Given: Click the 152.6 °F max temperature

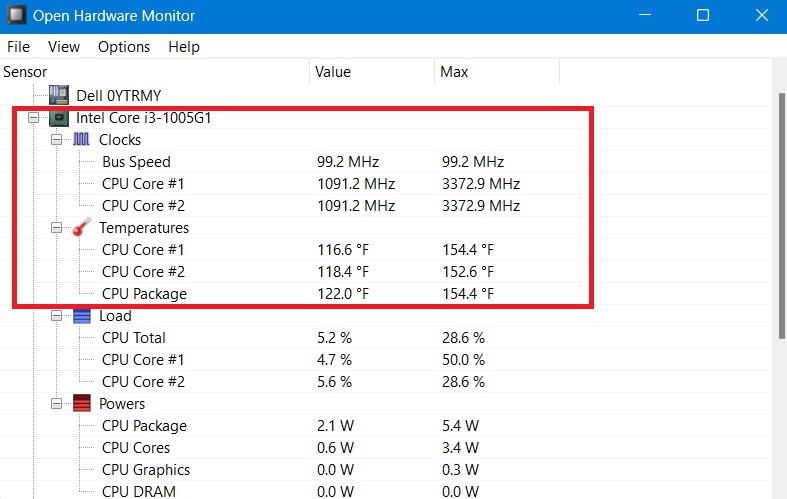Looking at the screenshot, I should [468, 272].
